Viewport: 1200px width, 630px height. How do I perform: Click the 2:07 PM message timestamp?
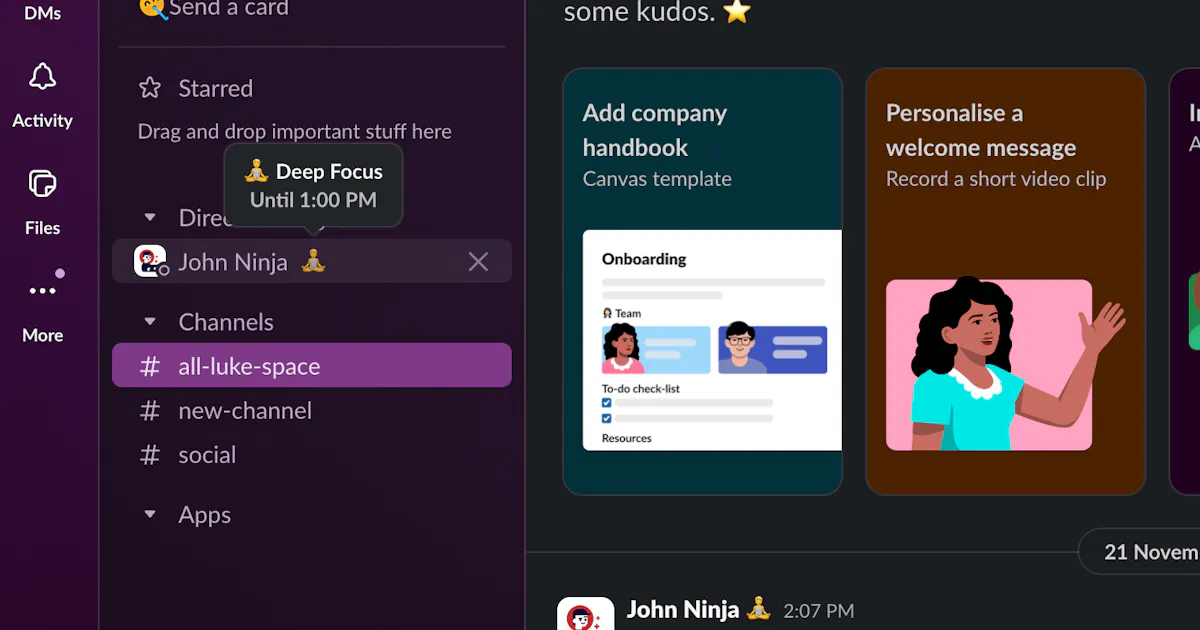tap(818, 610)
